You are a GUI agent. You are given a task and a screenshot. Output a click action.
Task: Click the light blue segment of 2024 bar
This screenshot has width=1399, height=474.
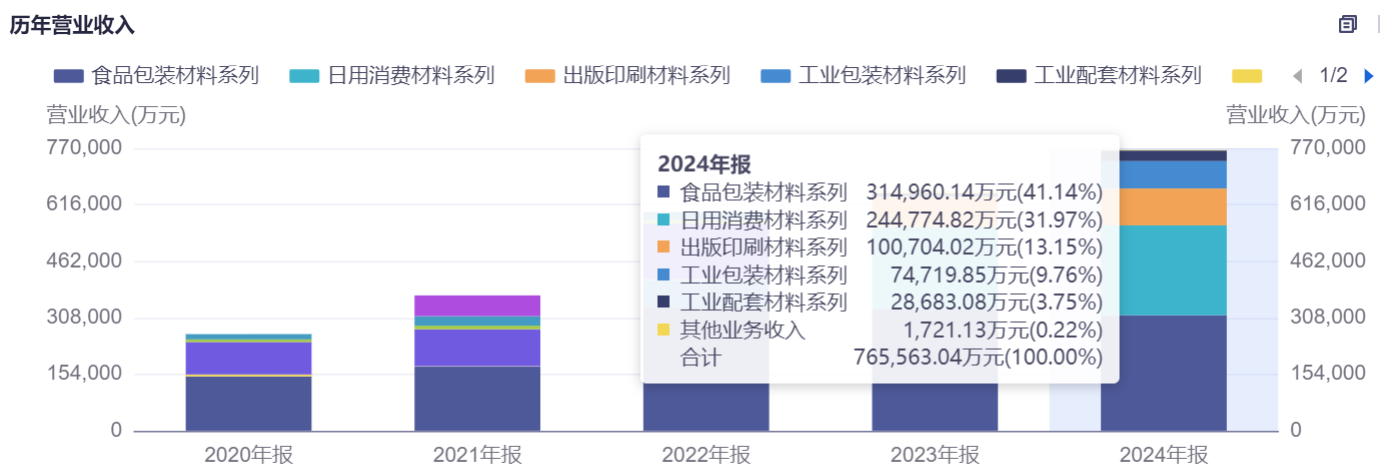coord(1163,174)
